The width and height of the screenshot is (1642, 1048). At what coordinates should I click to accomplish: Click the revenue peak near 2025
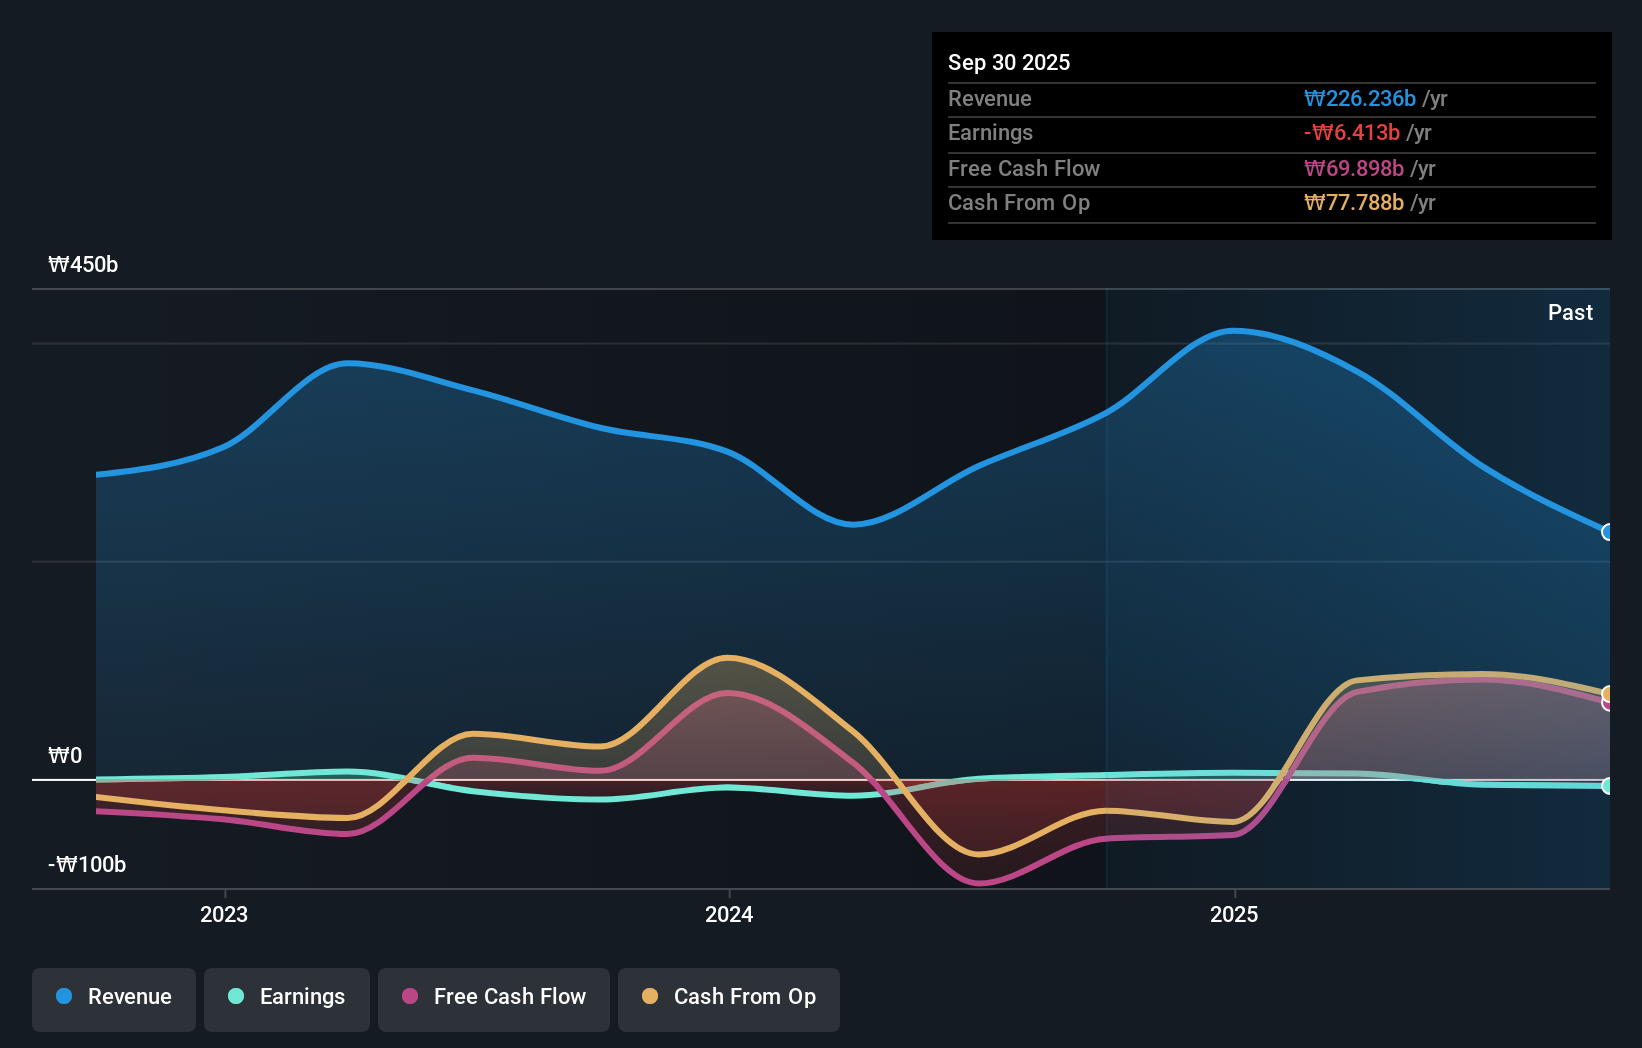[1233, 330]
